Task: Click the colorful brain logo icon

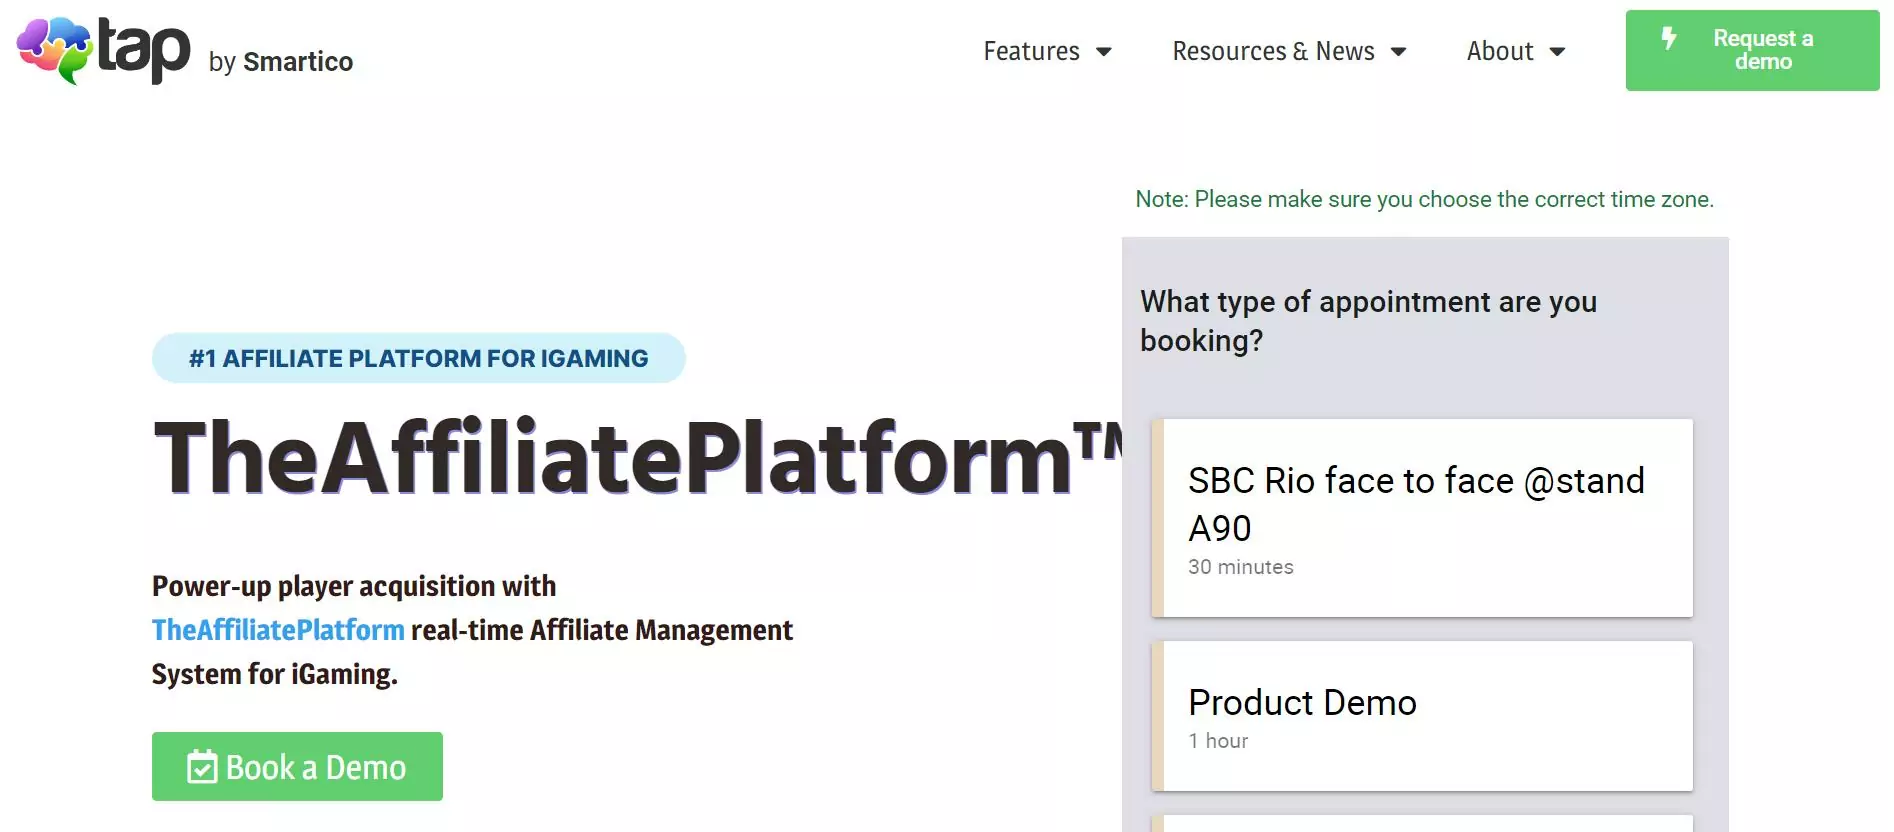Action: coord(53,50)
